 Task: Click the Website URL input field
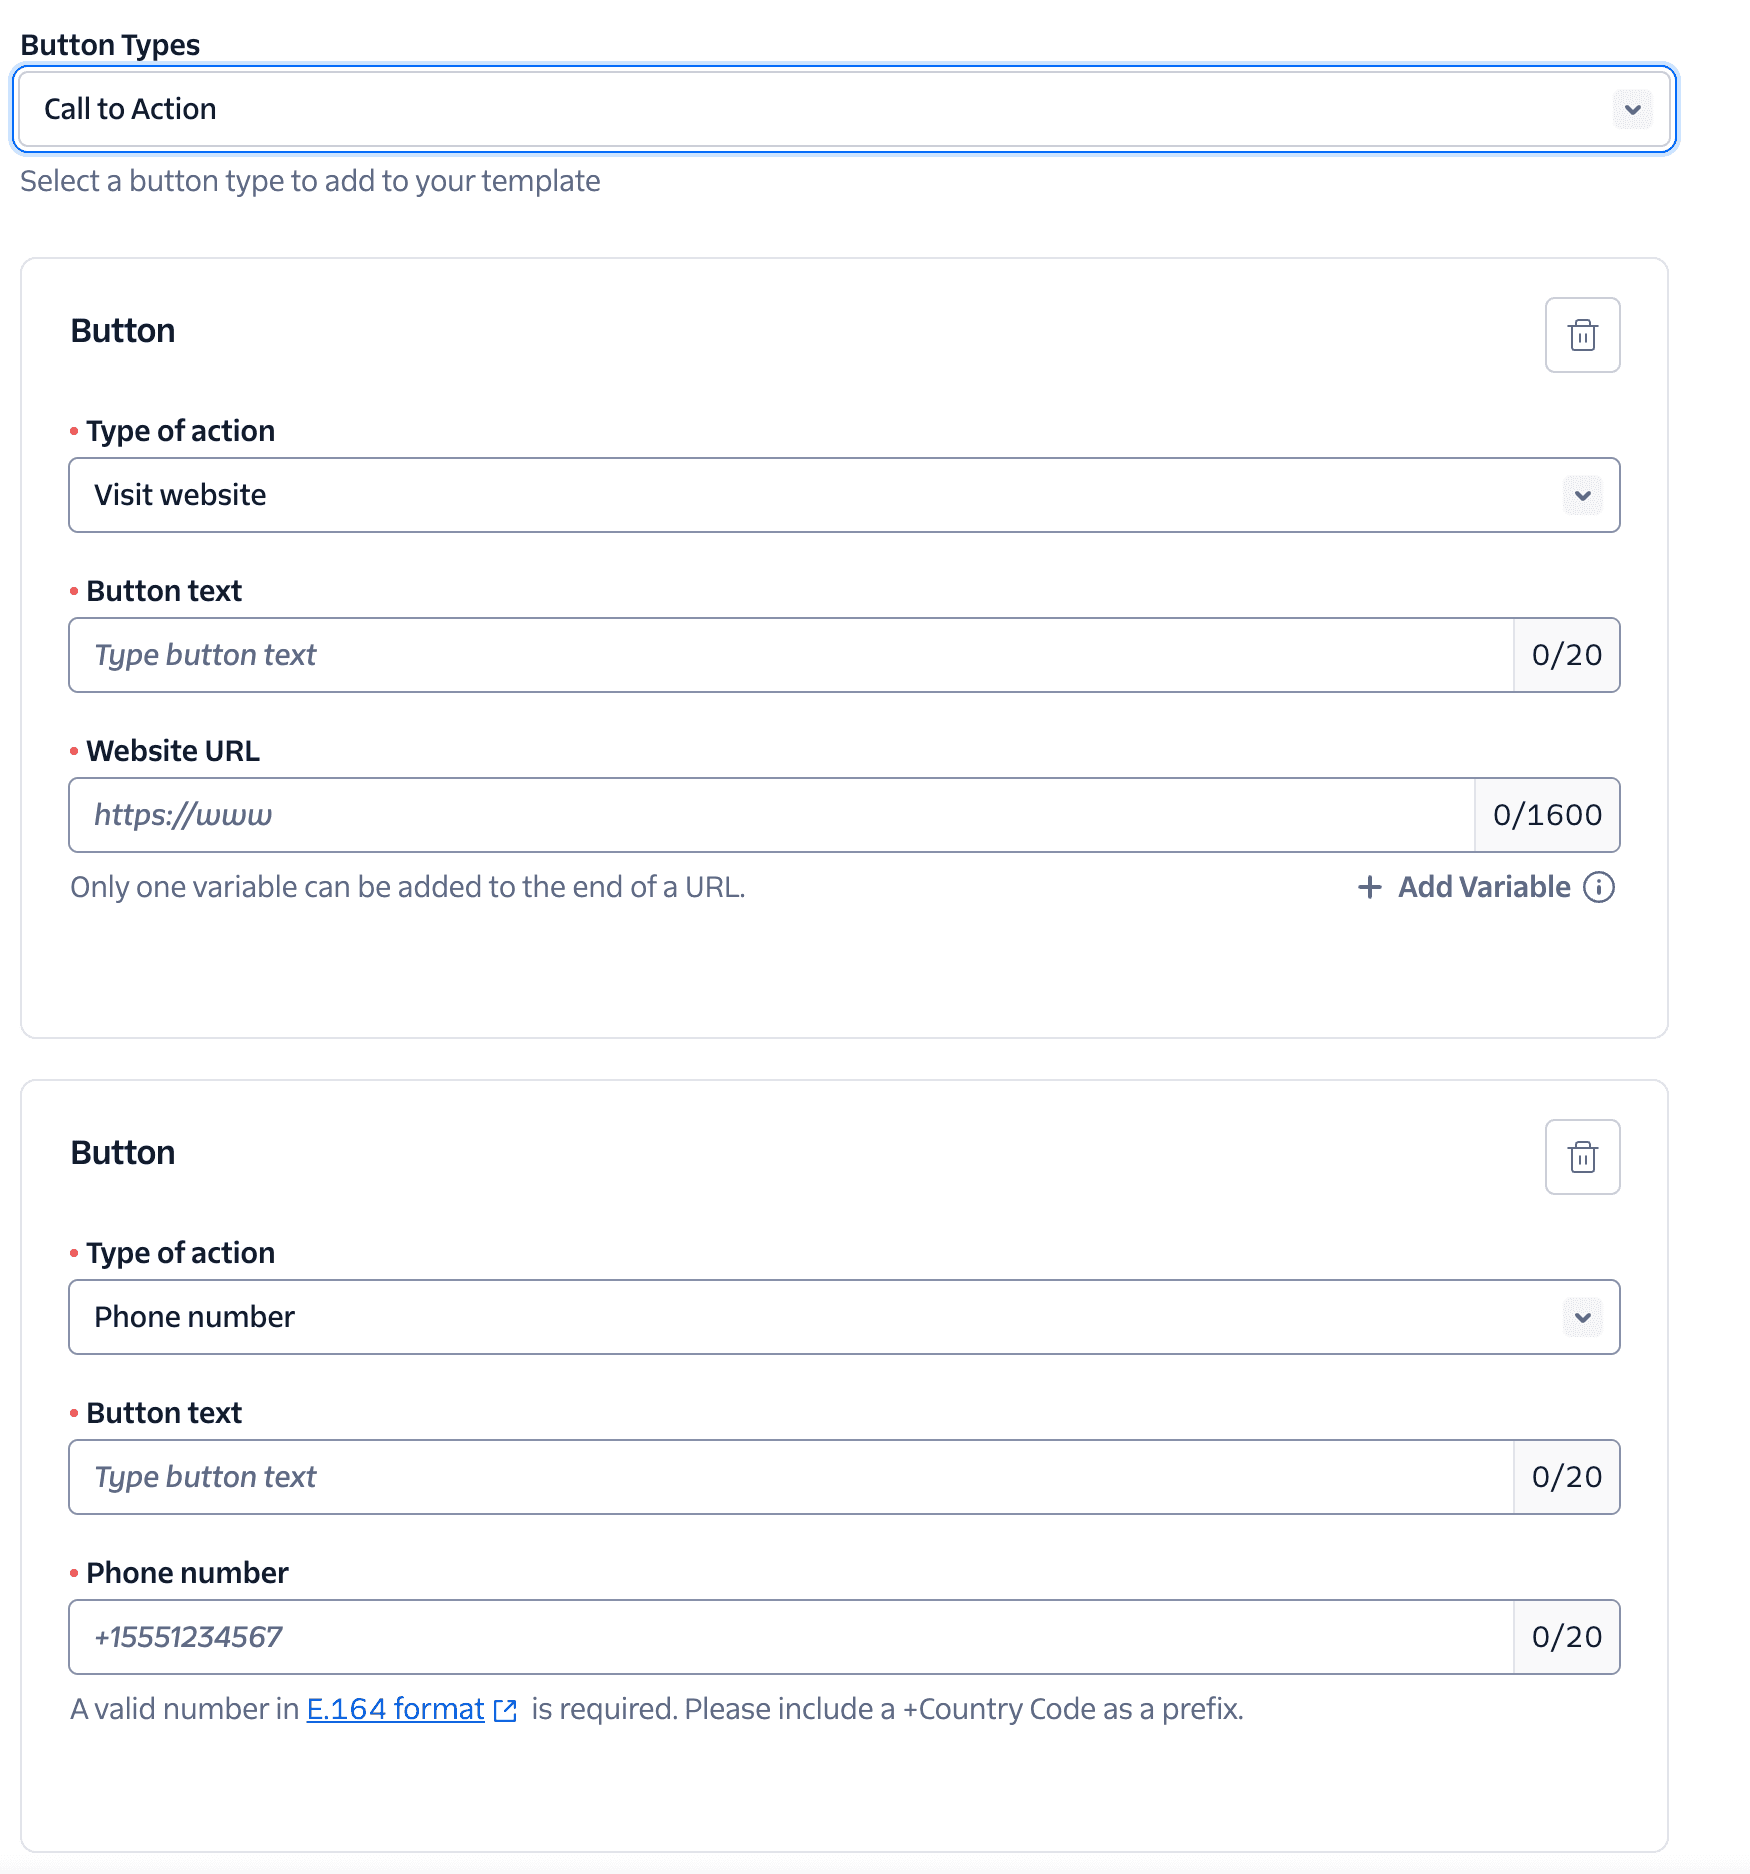700,815
